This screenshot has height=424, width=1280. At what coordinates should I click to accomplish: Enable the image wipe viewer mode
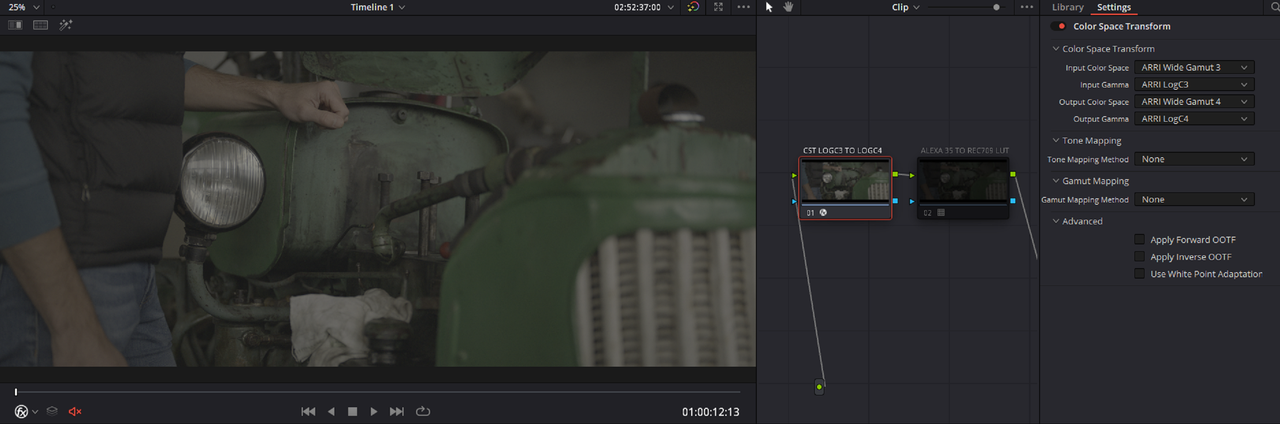[x=15, y=24]
